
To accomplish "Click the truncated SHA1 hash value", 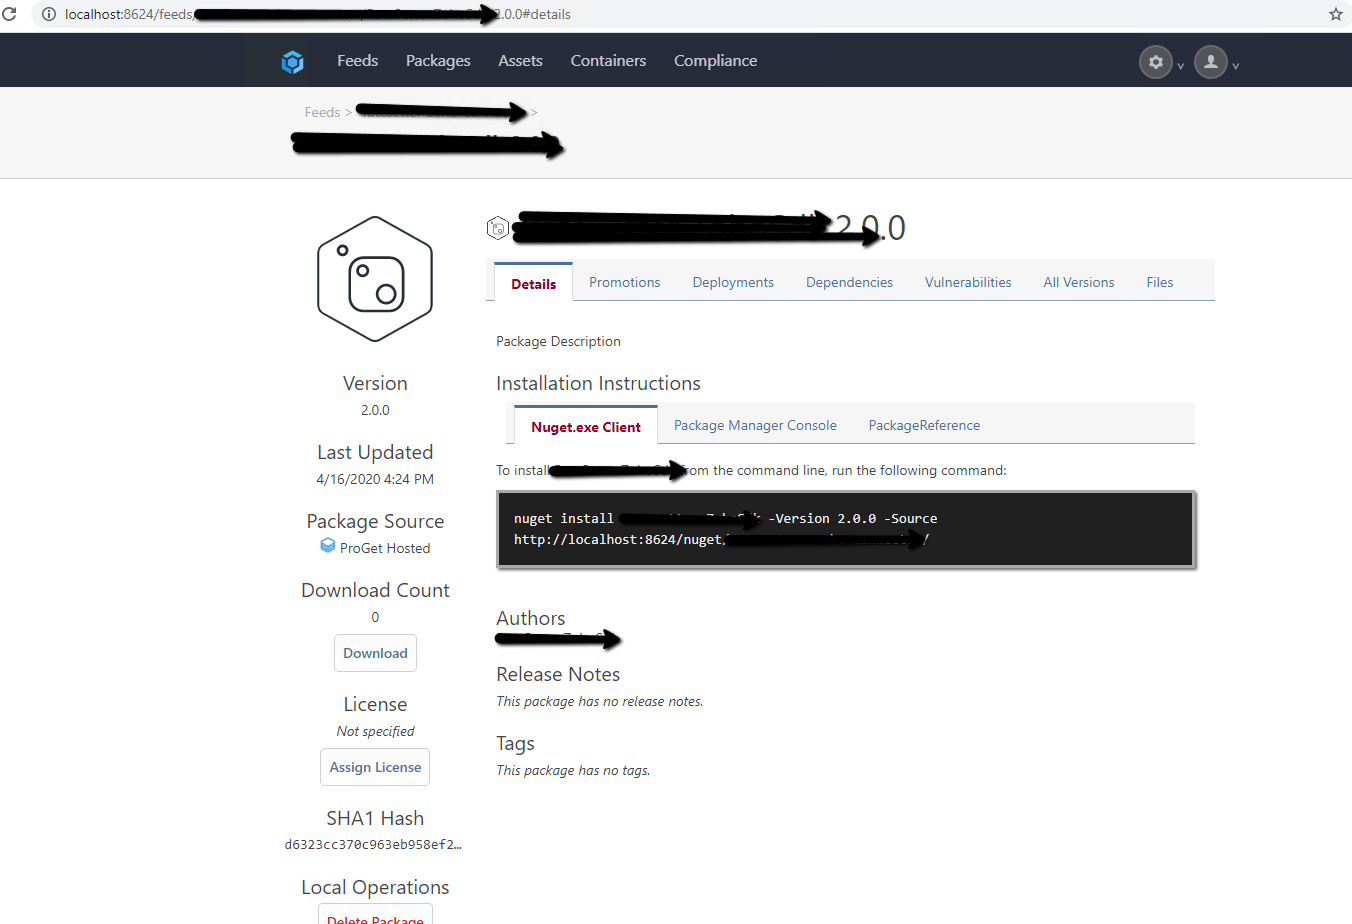I will [373, 844].
